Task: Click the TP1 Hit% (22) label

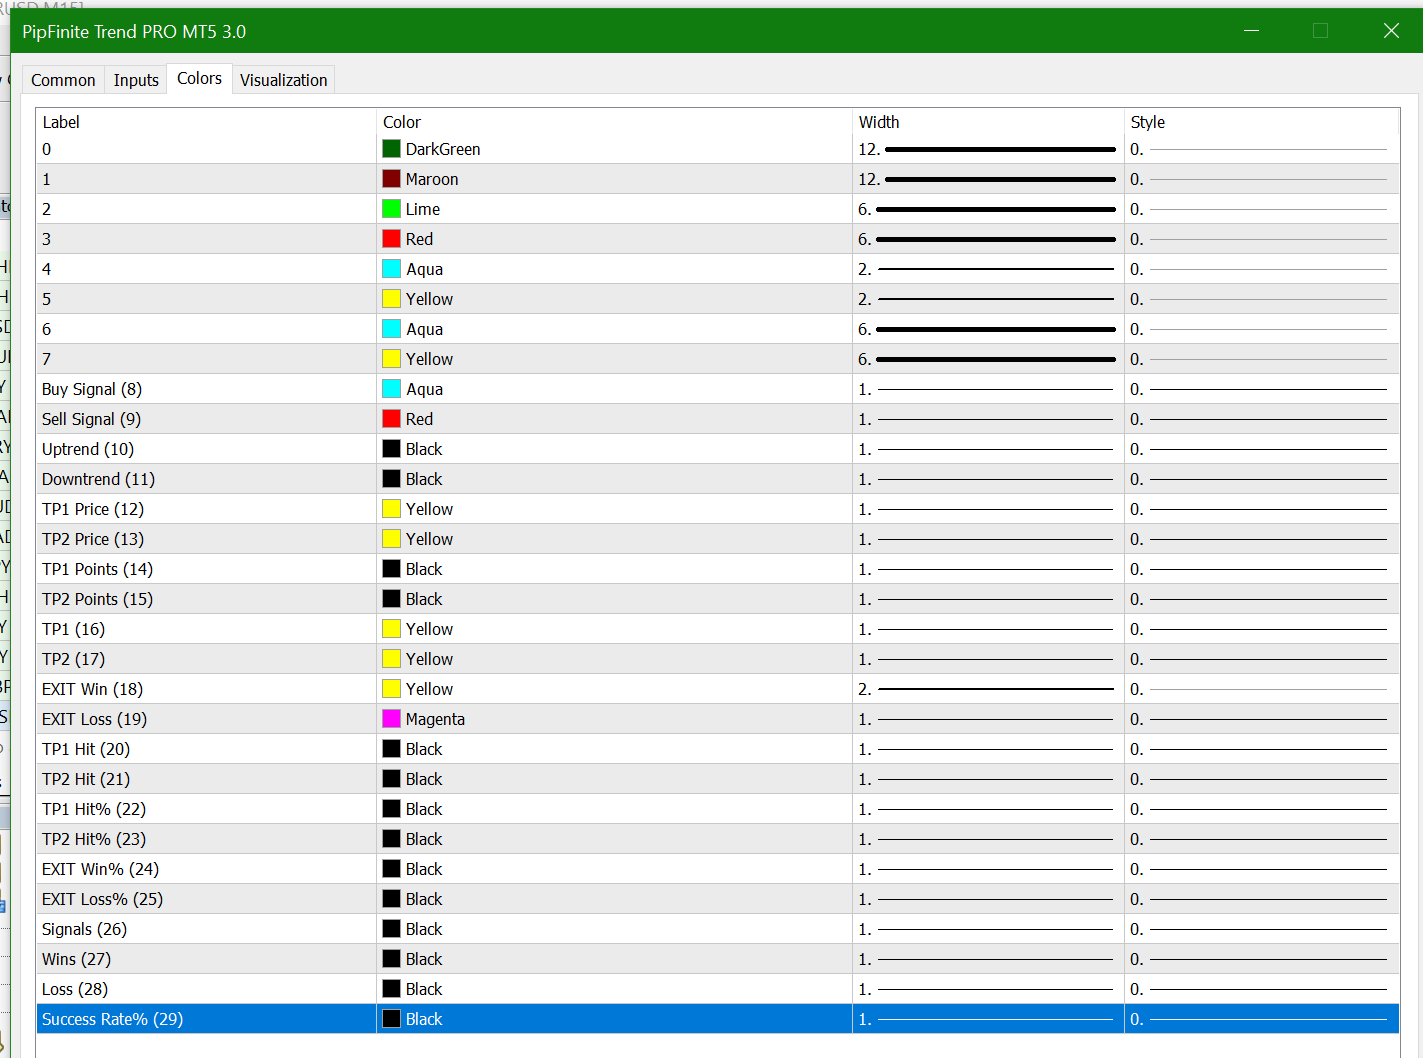Action: pos(94,809)
